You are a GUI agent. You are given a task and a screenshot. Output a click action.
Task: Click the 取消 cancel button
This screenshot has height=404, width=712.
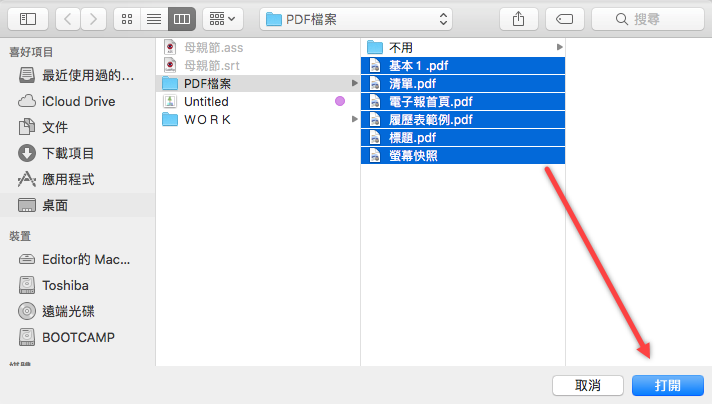coord(588,385)
